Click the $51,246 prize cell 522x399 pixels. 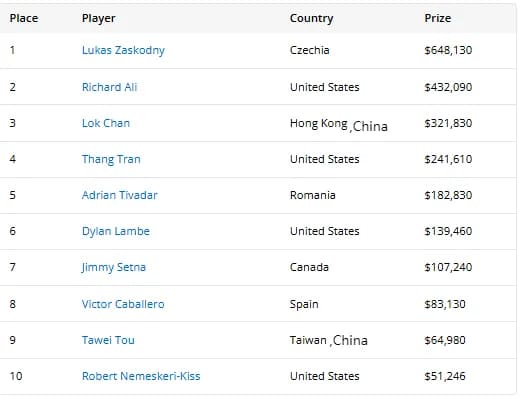[445, 376]
